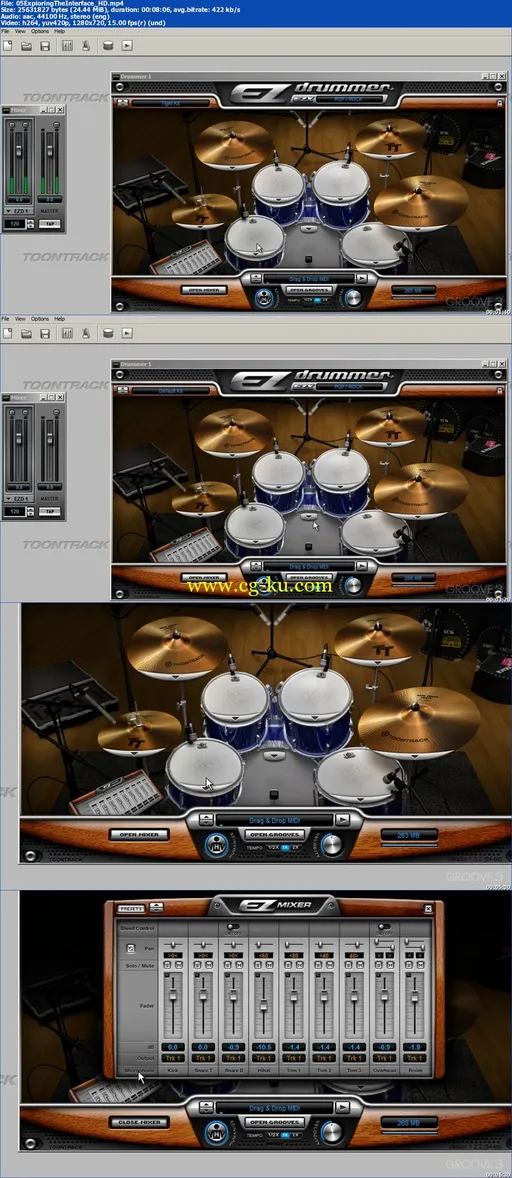This screenshot has width=512, height=1178.
Task: Click metronome icon in Default Kit frame toolbar
Action: point(86,333)
